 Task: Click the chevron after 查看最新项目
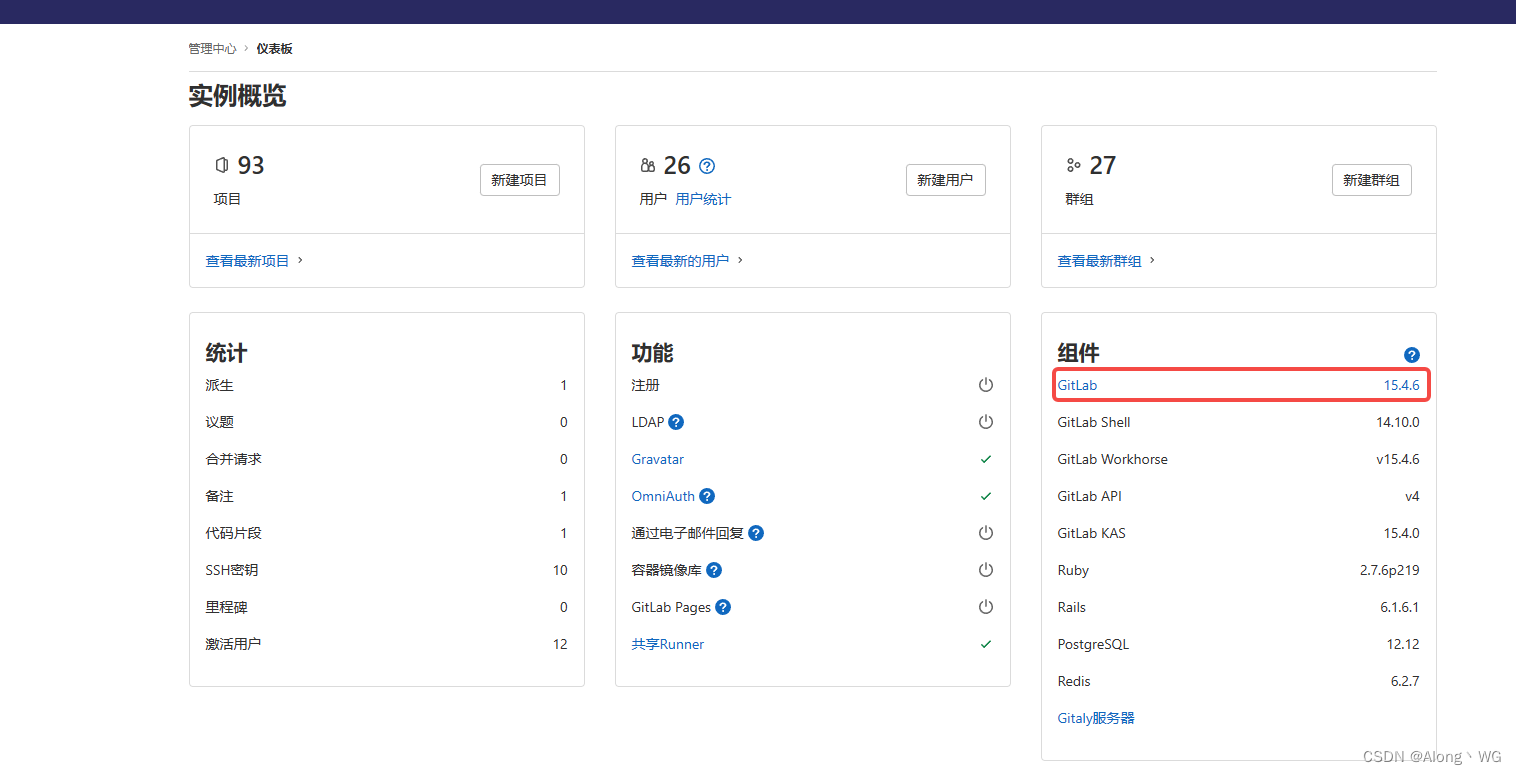(x=300, y=260)
